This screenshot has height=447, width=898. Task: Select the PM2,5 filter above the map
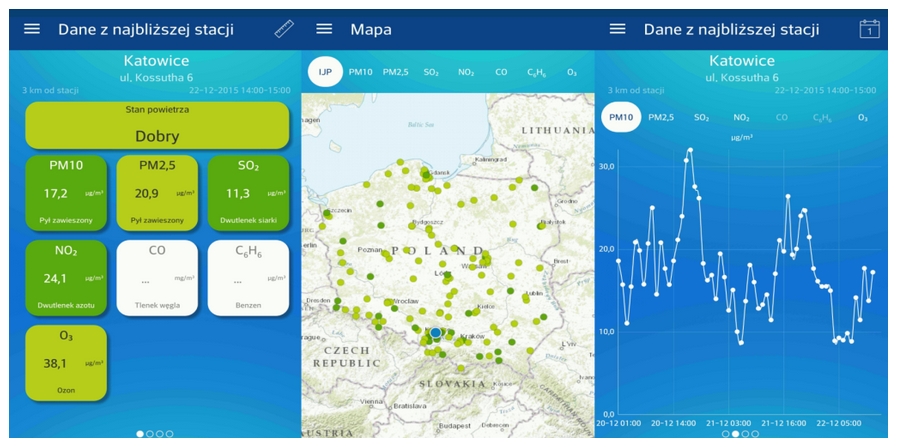click(396, 73)
